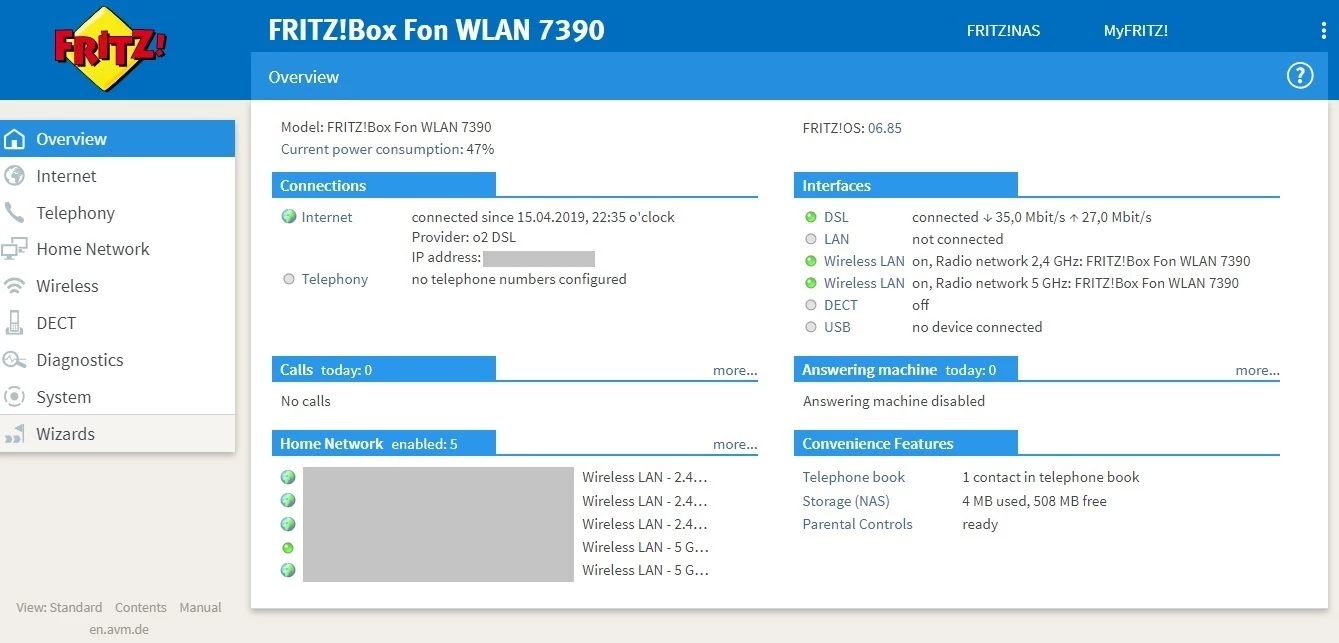Click the Diagnostics icon
The image size is (1339, 643).
click(x=15, y=360)
